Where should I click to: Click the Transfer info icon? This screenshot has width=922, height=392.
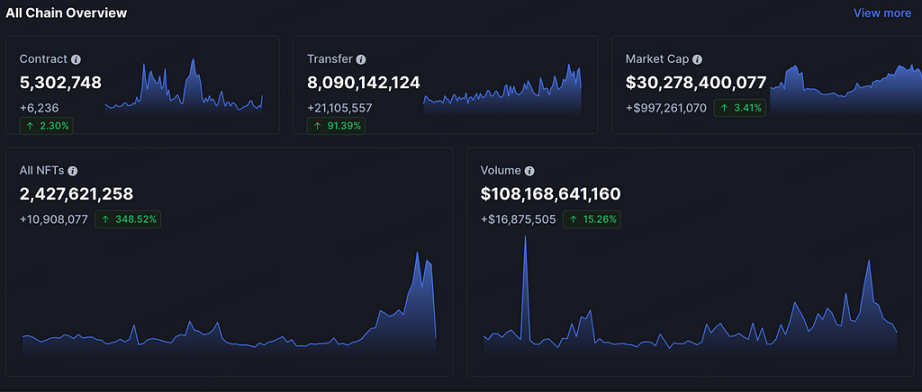tap(361, 59)
